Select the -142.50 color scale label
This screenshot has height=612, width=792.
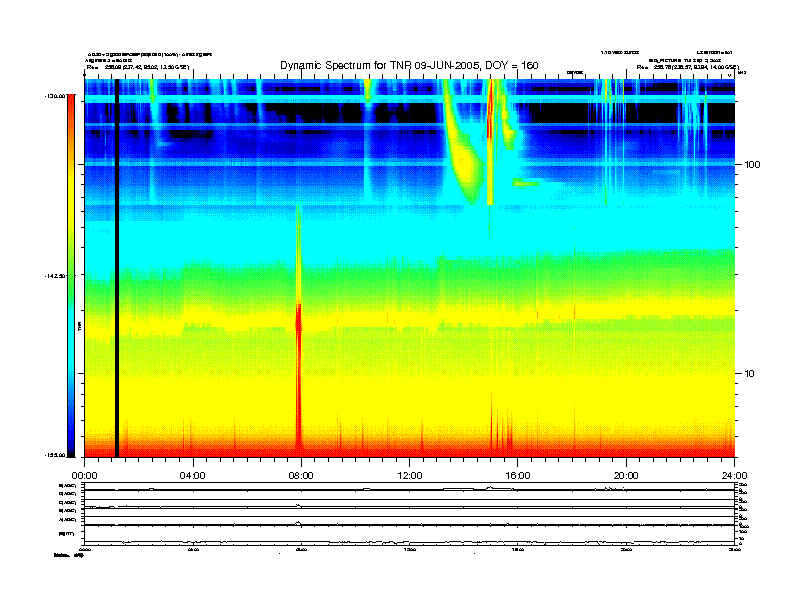pyautogui.click(x=55, y=276)
